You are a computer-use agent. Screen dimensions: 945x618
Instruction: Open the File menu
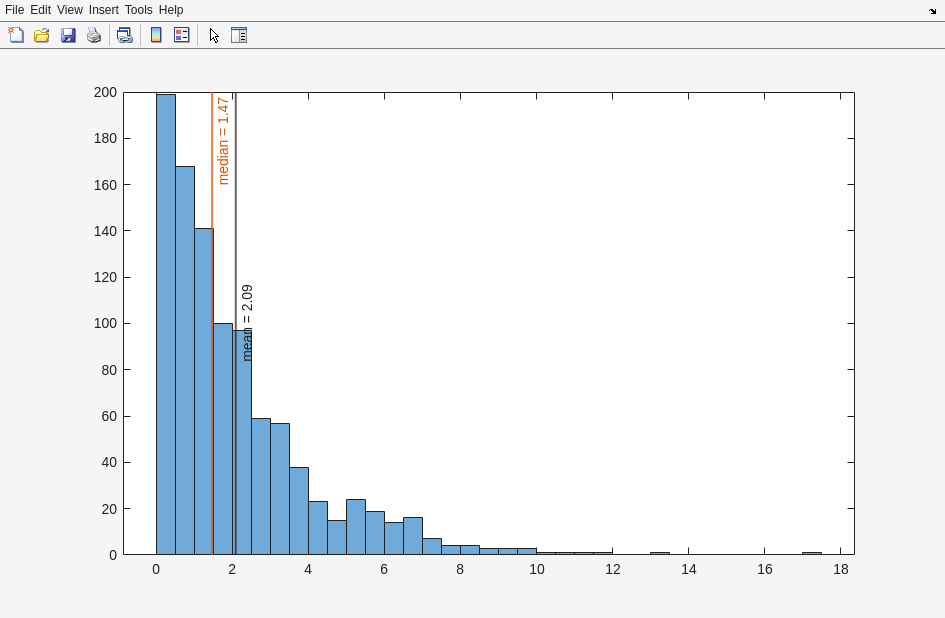tap(14, 10)
